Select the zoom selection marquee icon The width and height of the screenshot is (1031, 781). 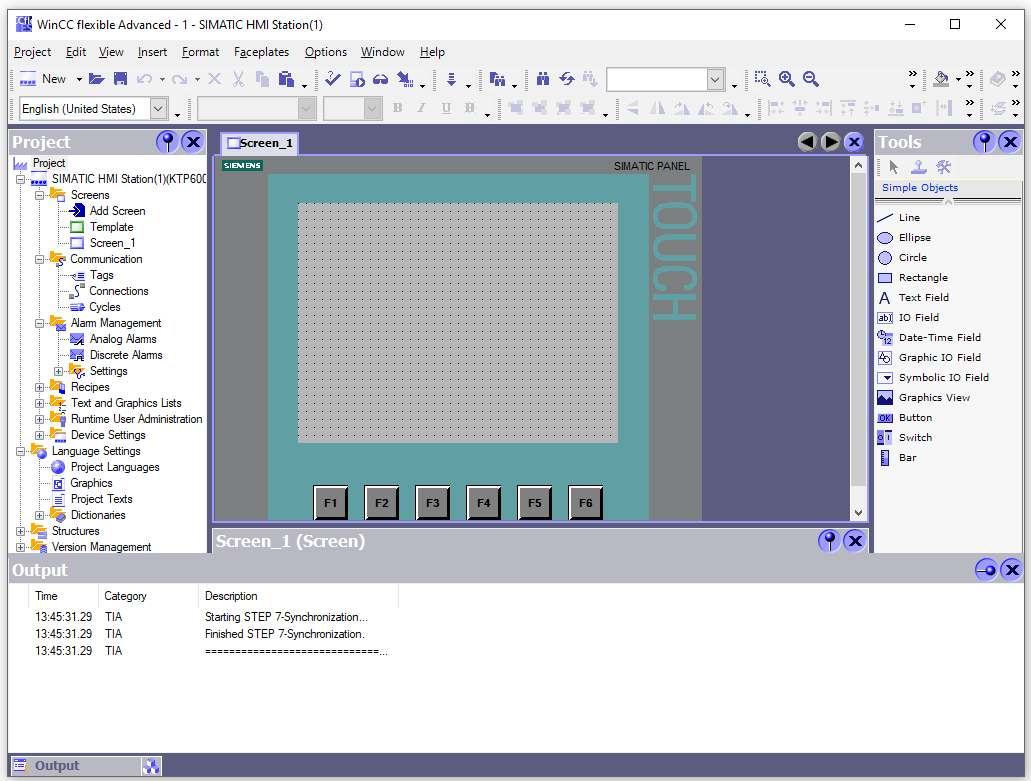tap(762, 79)
